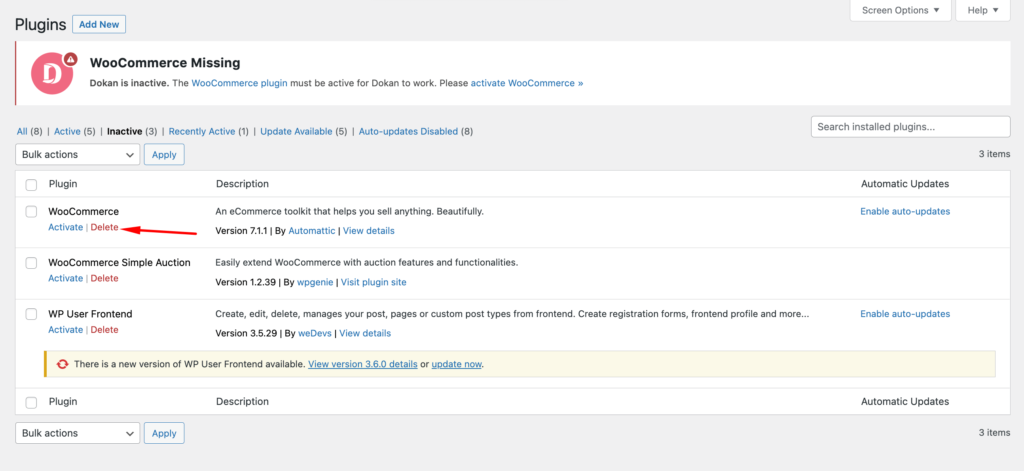Filter by Auto-updates Disabled
Viewport: 1024px width, 471px height.
[409, 131]
